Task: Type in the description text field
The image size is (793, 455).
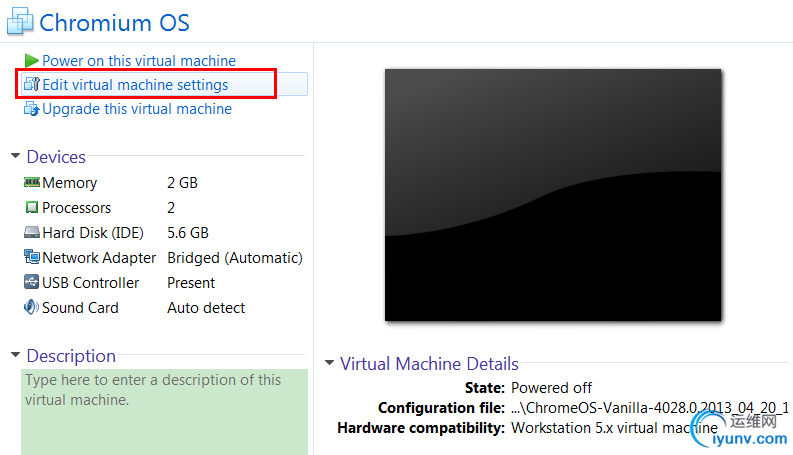Action: tap(165, 410)
